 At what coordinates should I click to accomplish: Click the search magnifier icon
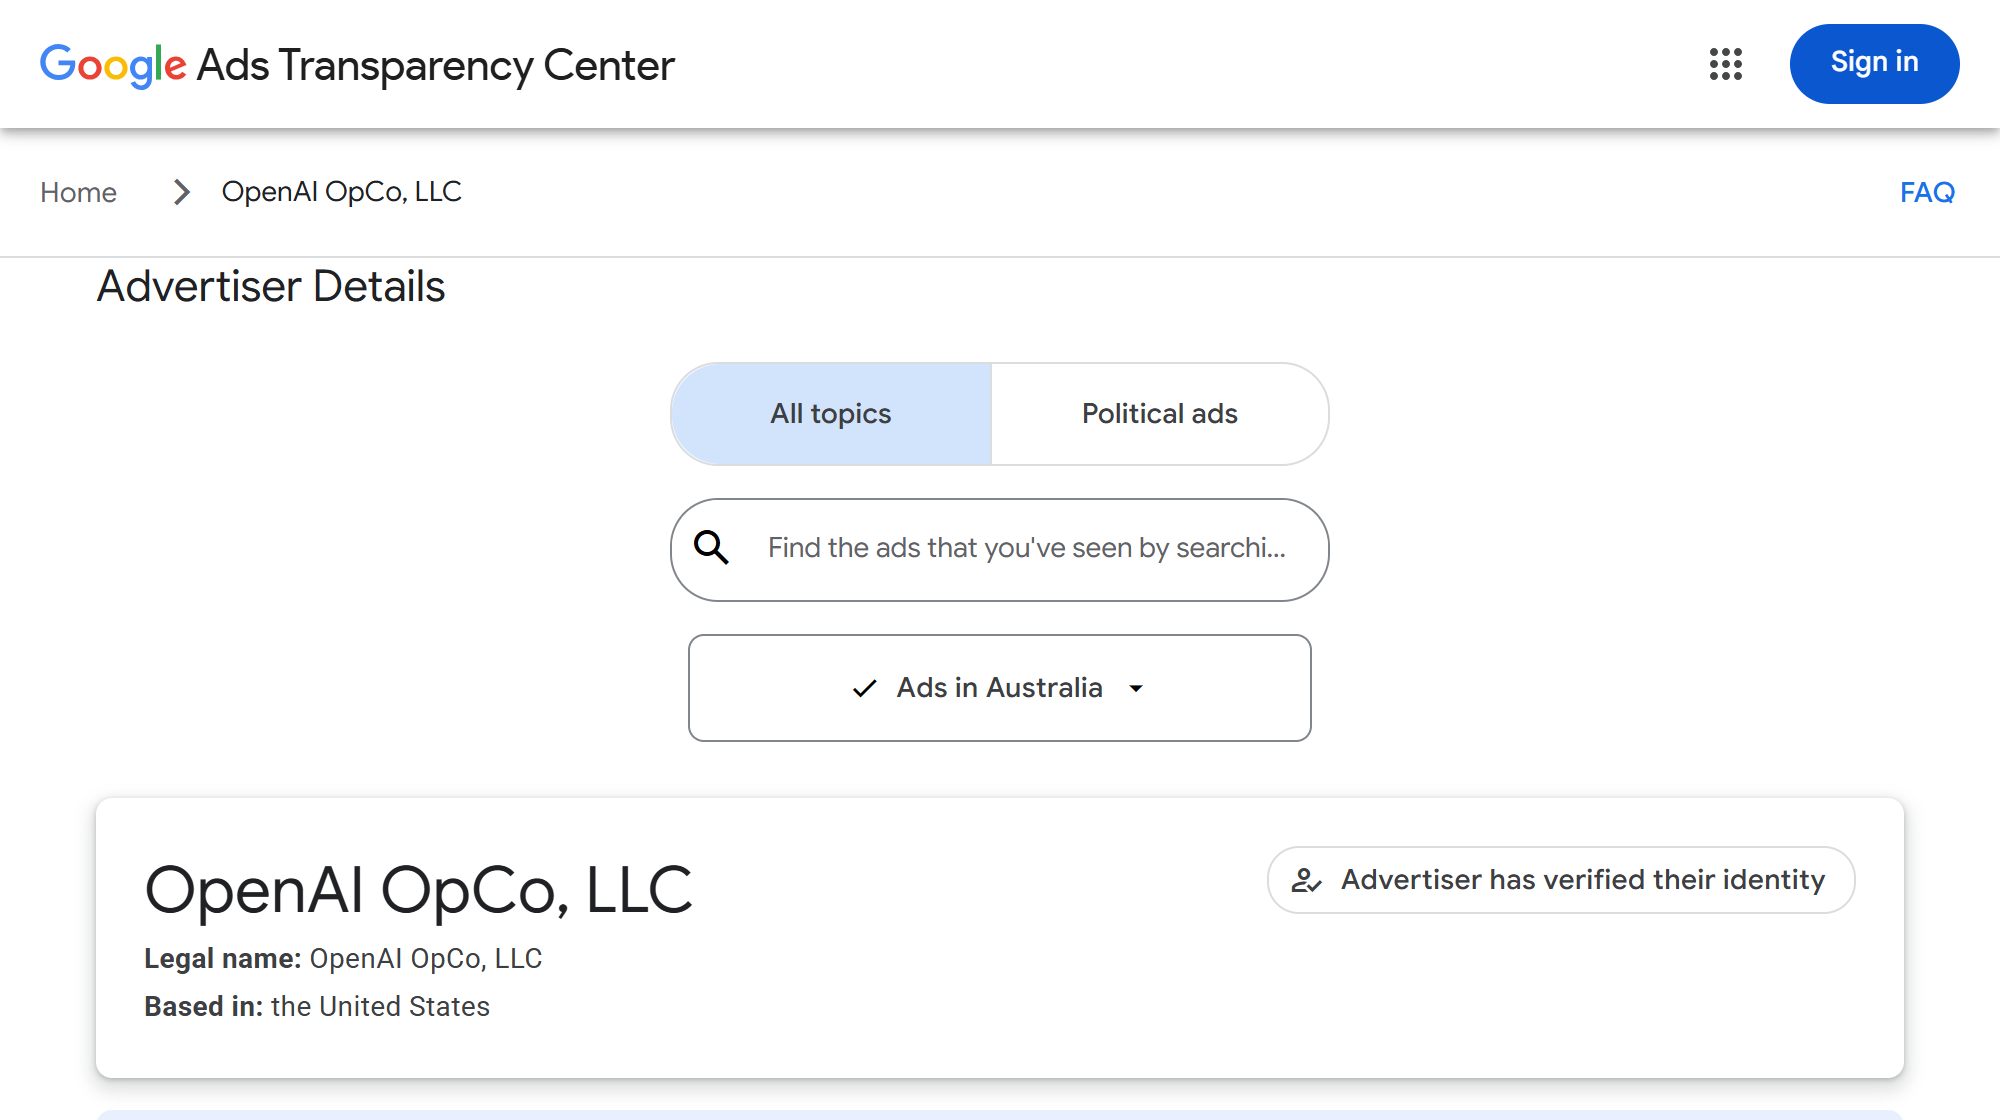[x=712, y=548]
